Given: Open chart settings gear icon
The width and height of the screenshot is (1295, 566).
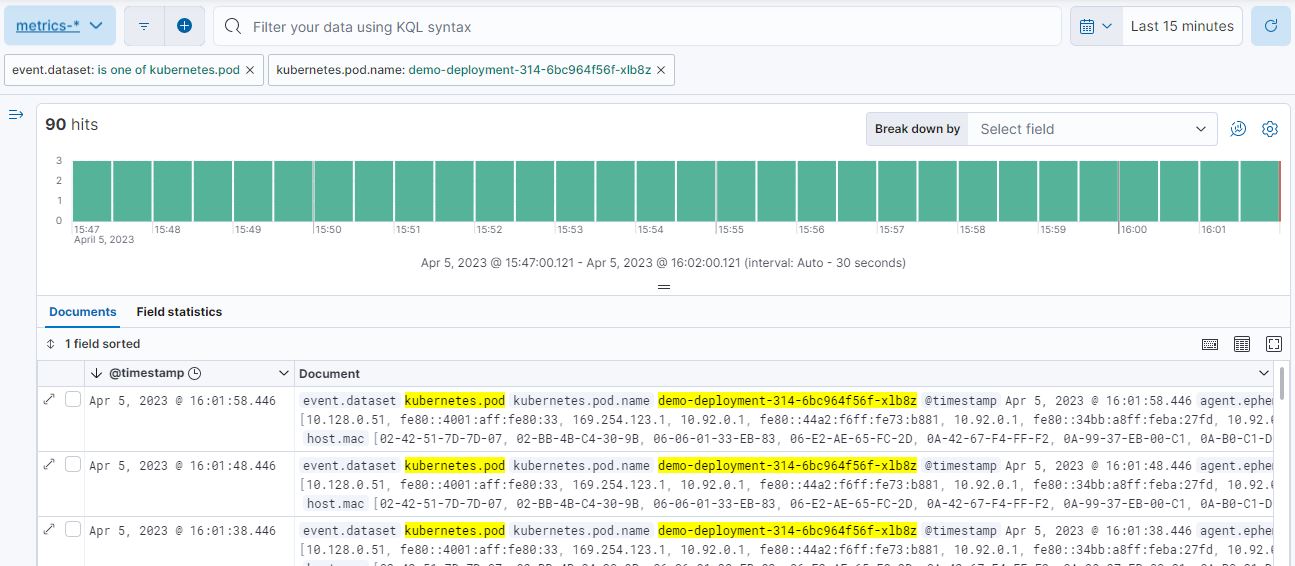Looking at the screenshot, I should pos(1270,129).
